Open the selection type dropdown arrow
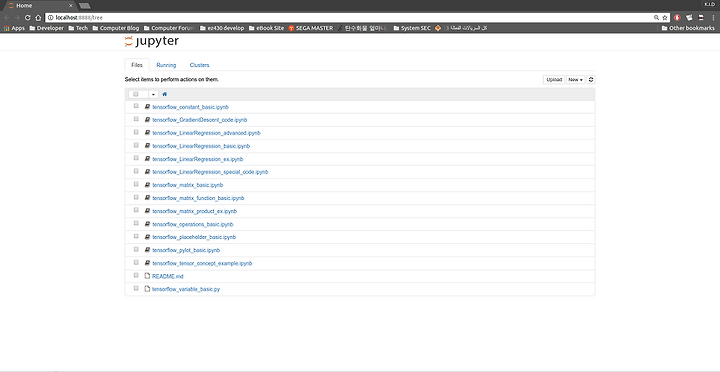 [x=153, y=94]
